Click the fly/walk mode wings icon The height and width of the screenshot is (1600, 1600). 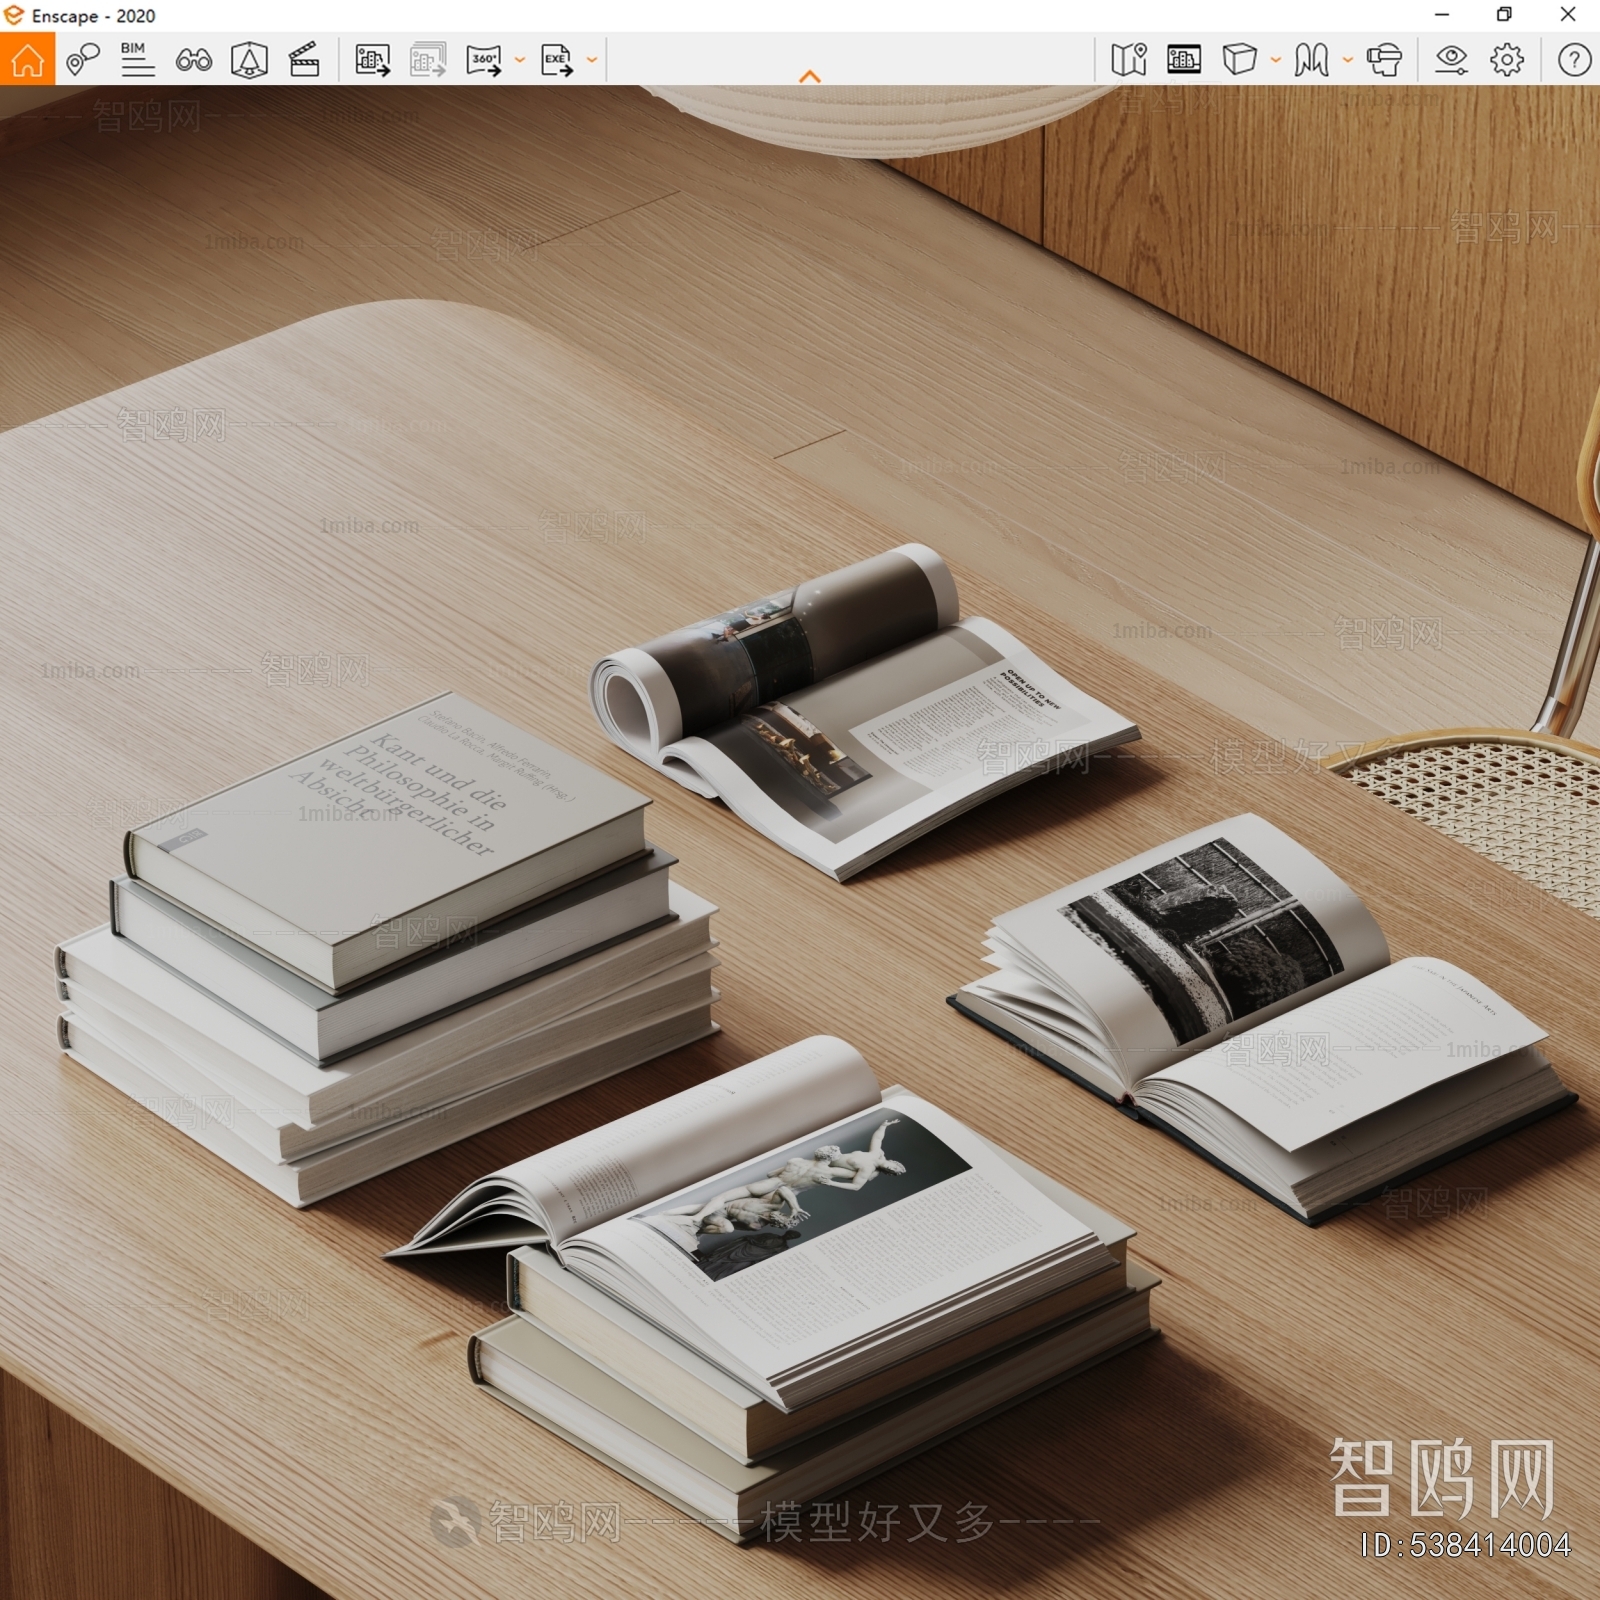[x=1311, y=59]
